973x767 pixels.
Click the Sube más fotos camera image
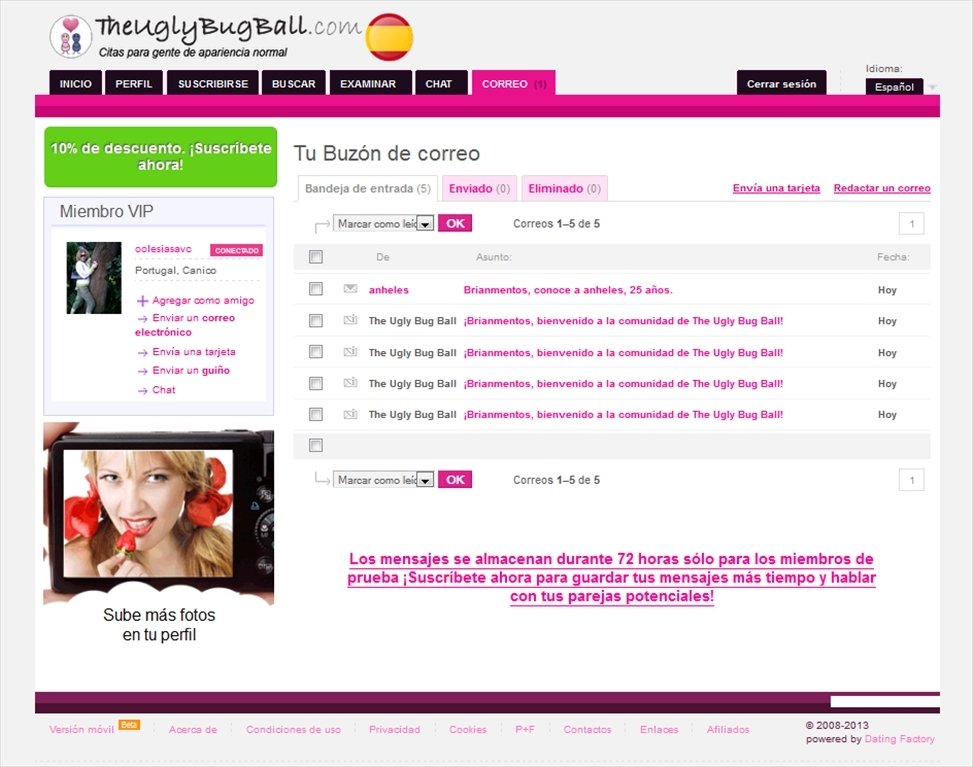(159, 514)
